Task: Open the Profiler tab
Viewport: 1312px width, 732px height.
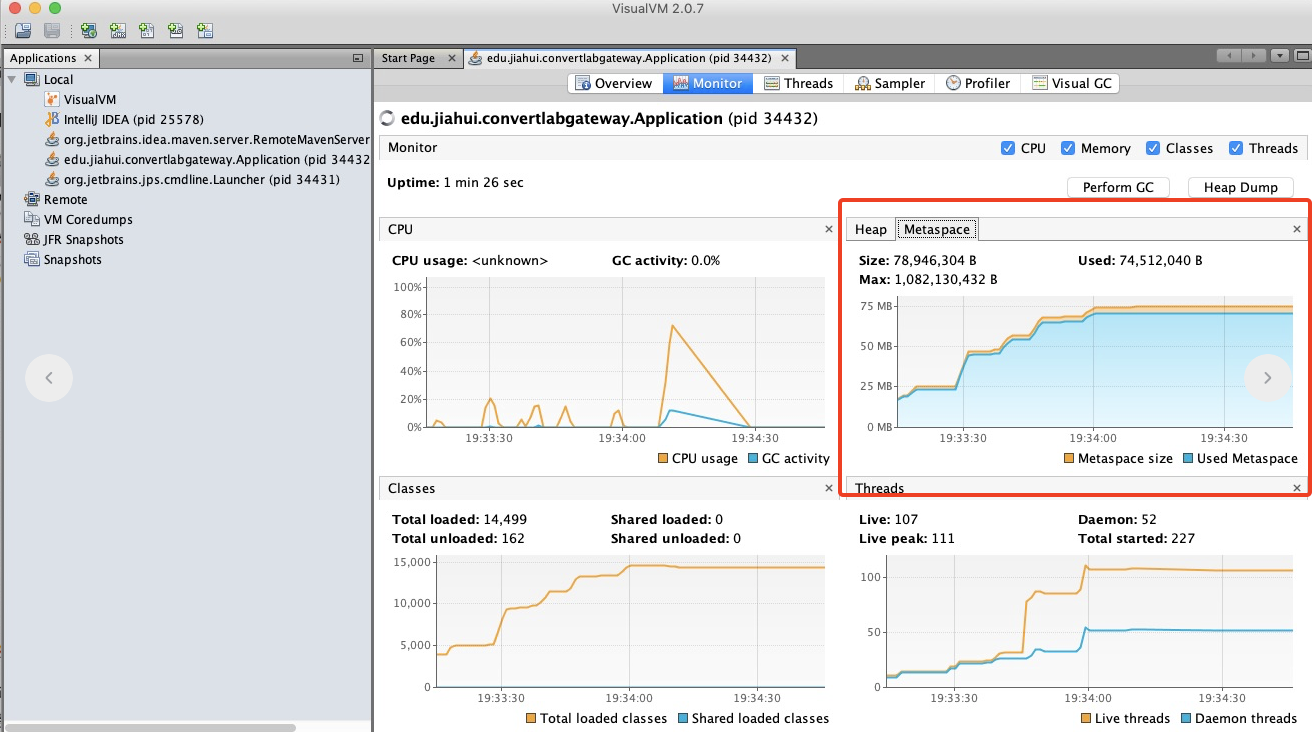Action: [x=978, y=83]
